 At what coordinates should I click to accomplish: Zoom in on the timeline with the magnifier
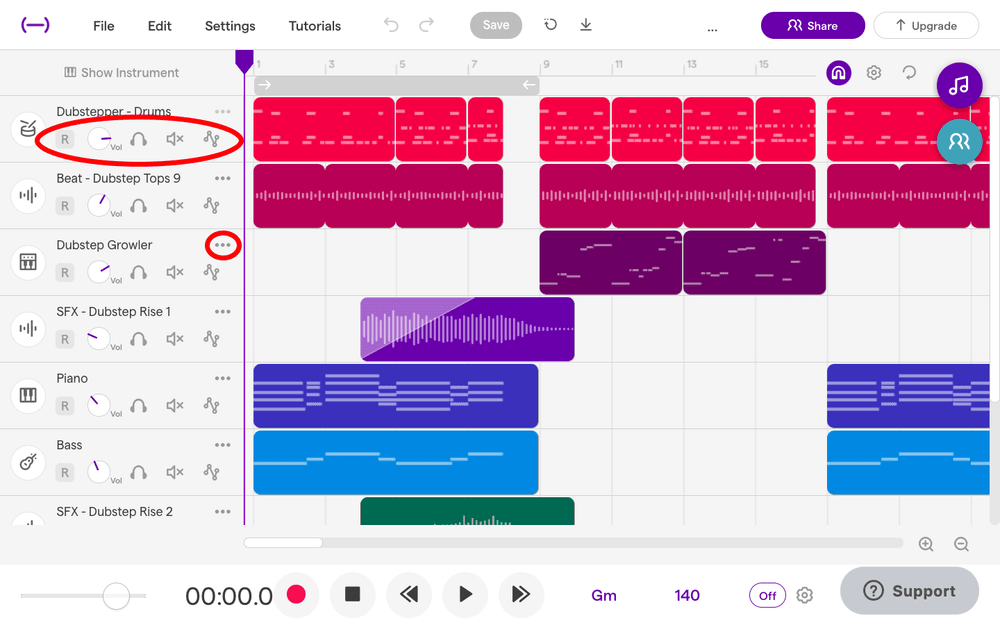[x=926, y=544]
